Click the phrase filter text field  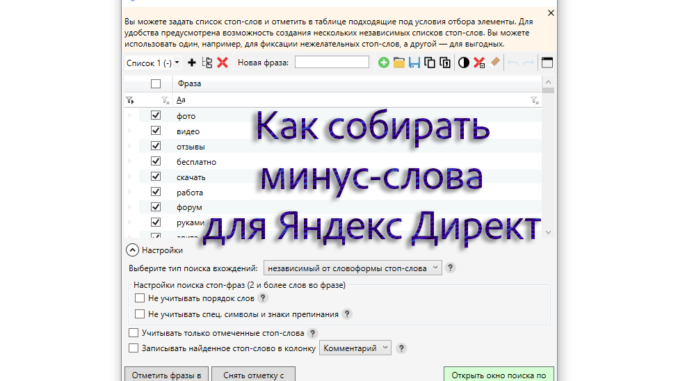pyautogui.click(x=357, y=100)
